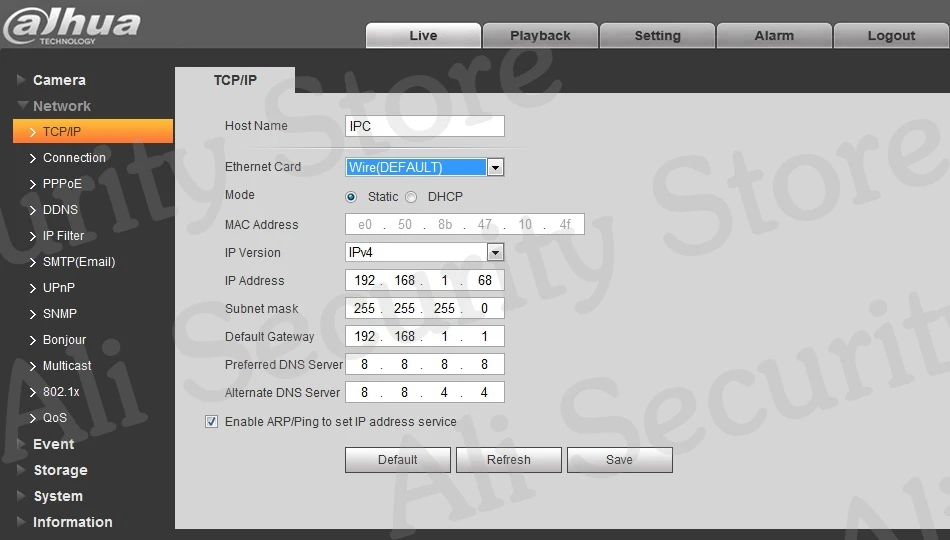950x540 pixels.
Task: Click the Refresh button
Action: 509,460
